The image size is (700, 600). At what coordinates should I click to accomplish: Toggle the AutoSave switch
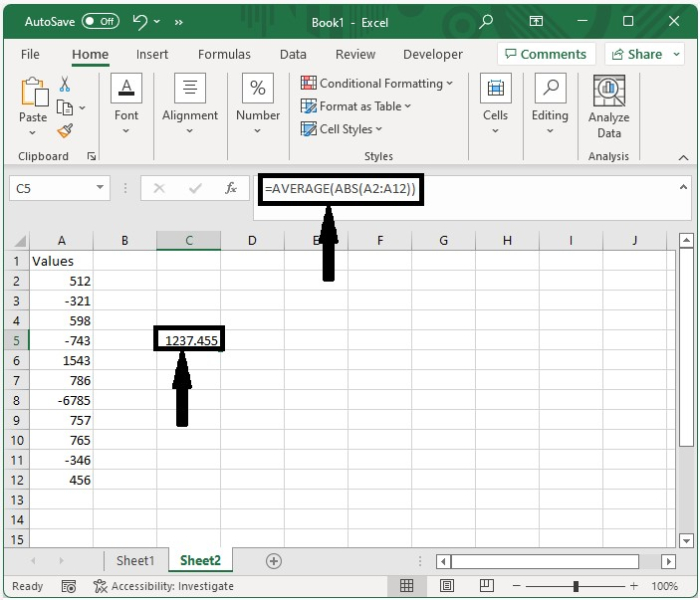tap(100, 21)
